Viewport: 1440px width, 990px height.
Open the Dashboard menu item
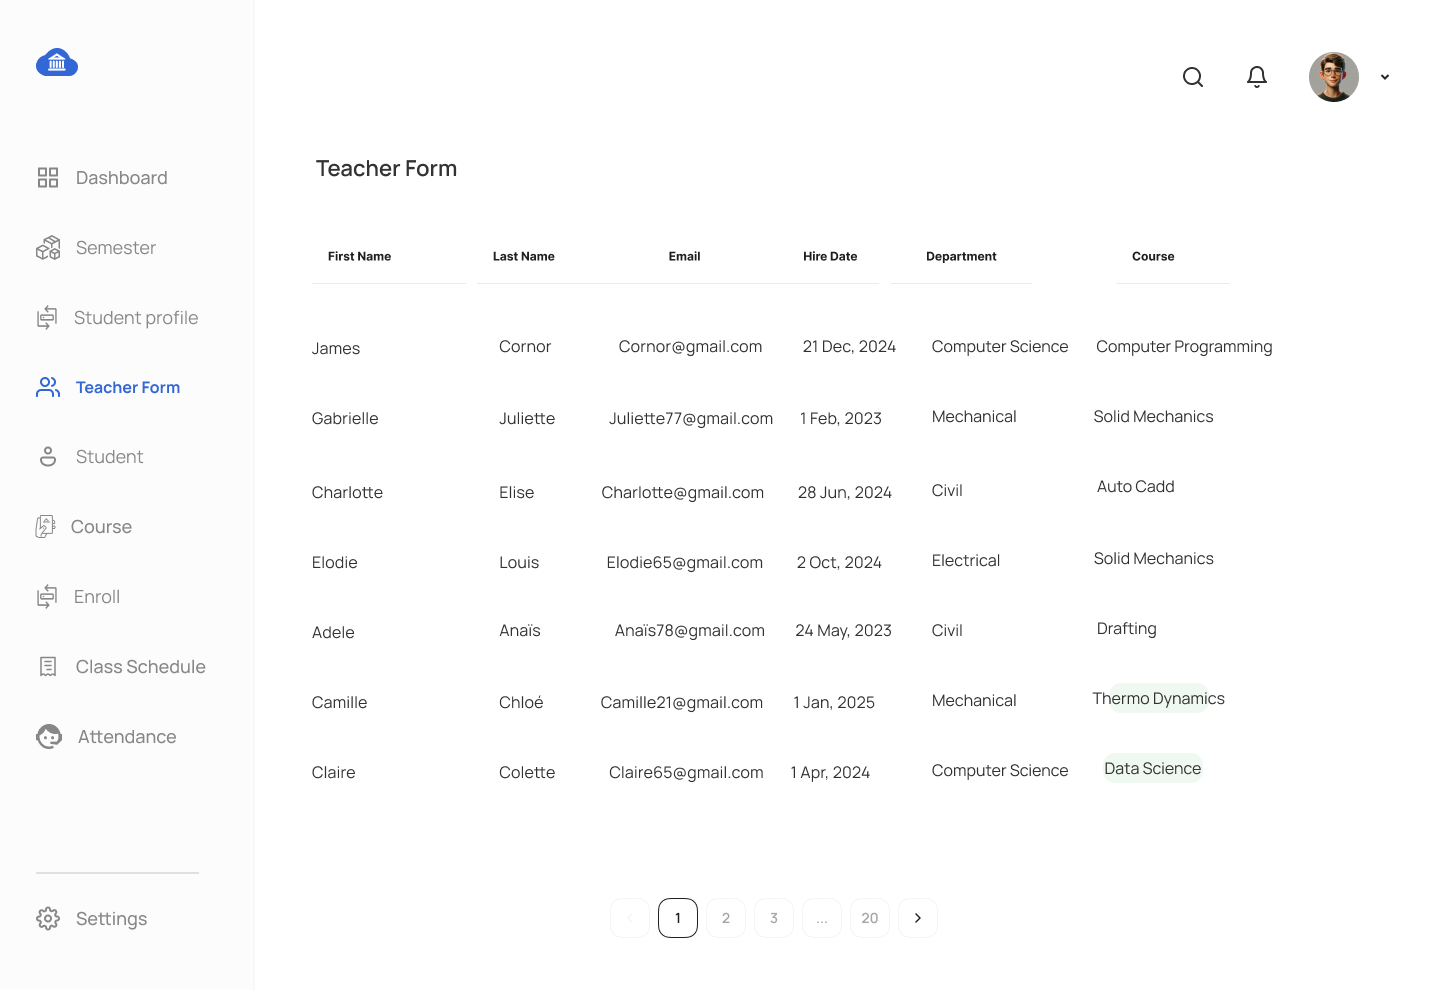122,178
